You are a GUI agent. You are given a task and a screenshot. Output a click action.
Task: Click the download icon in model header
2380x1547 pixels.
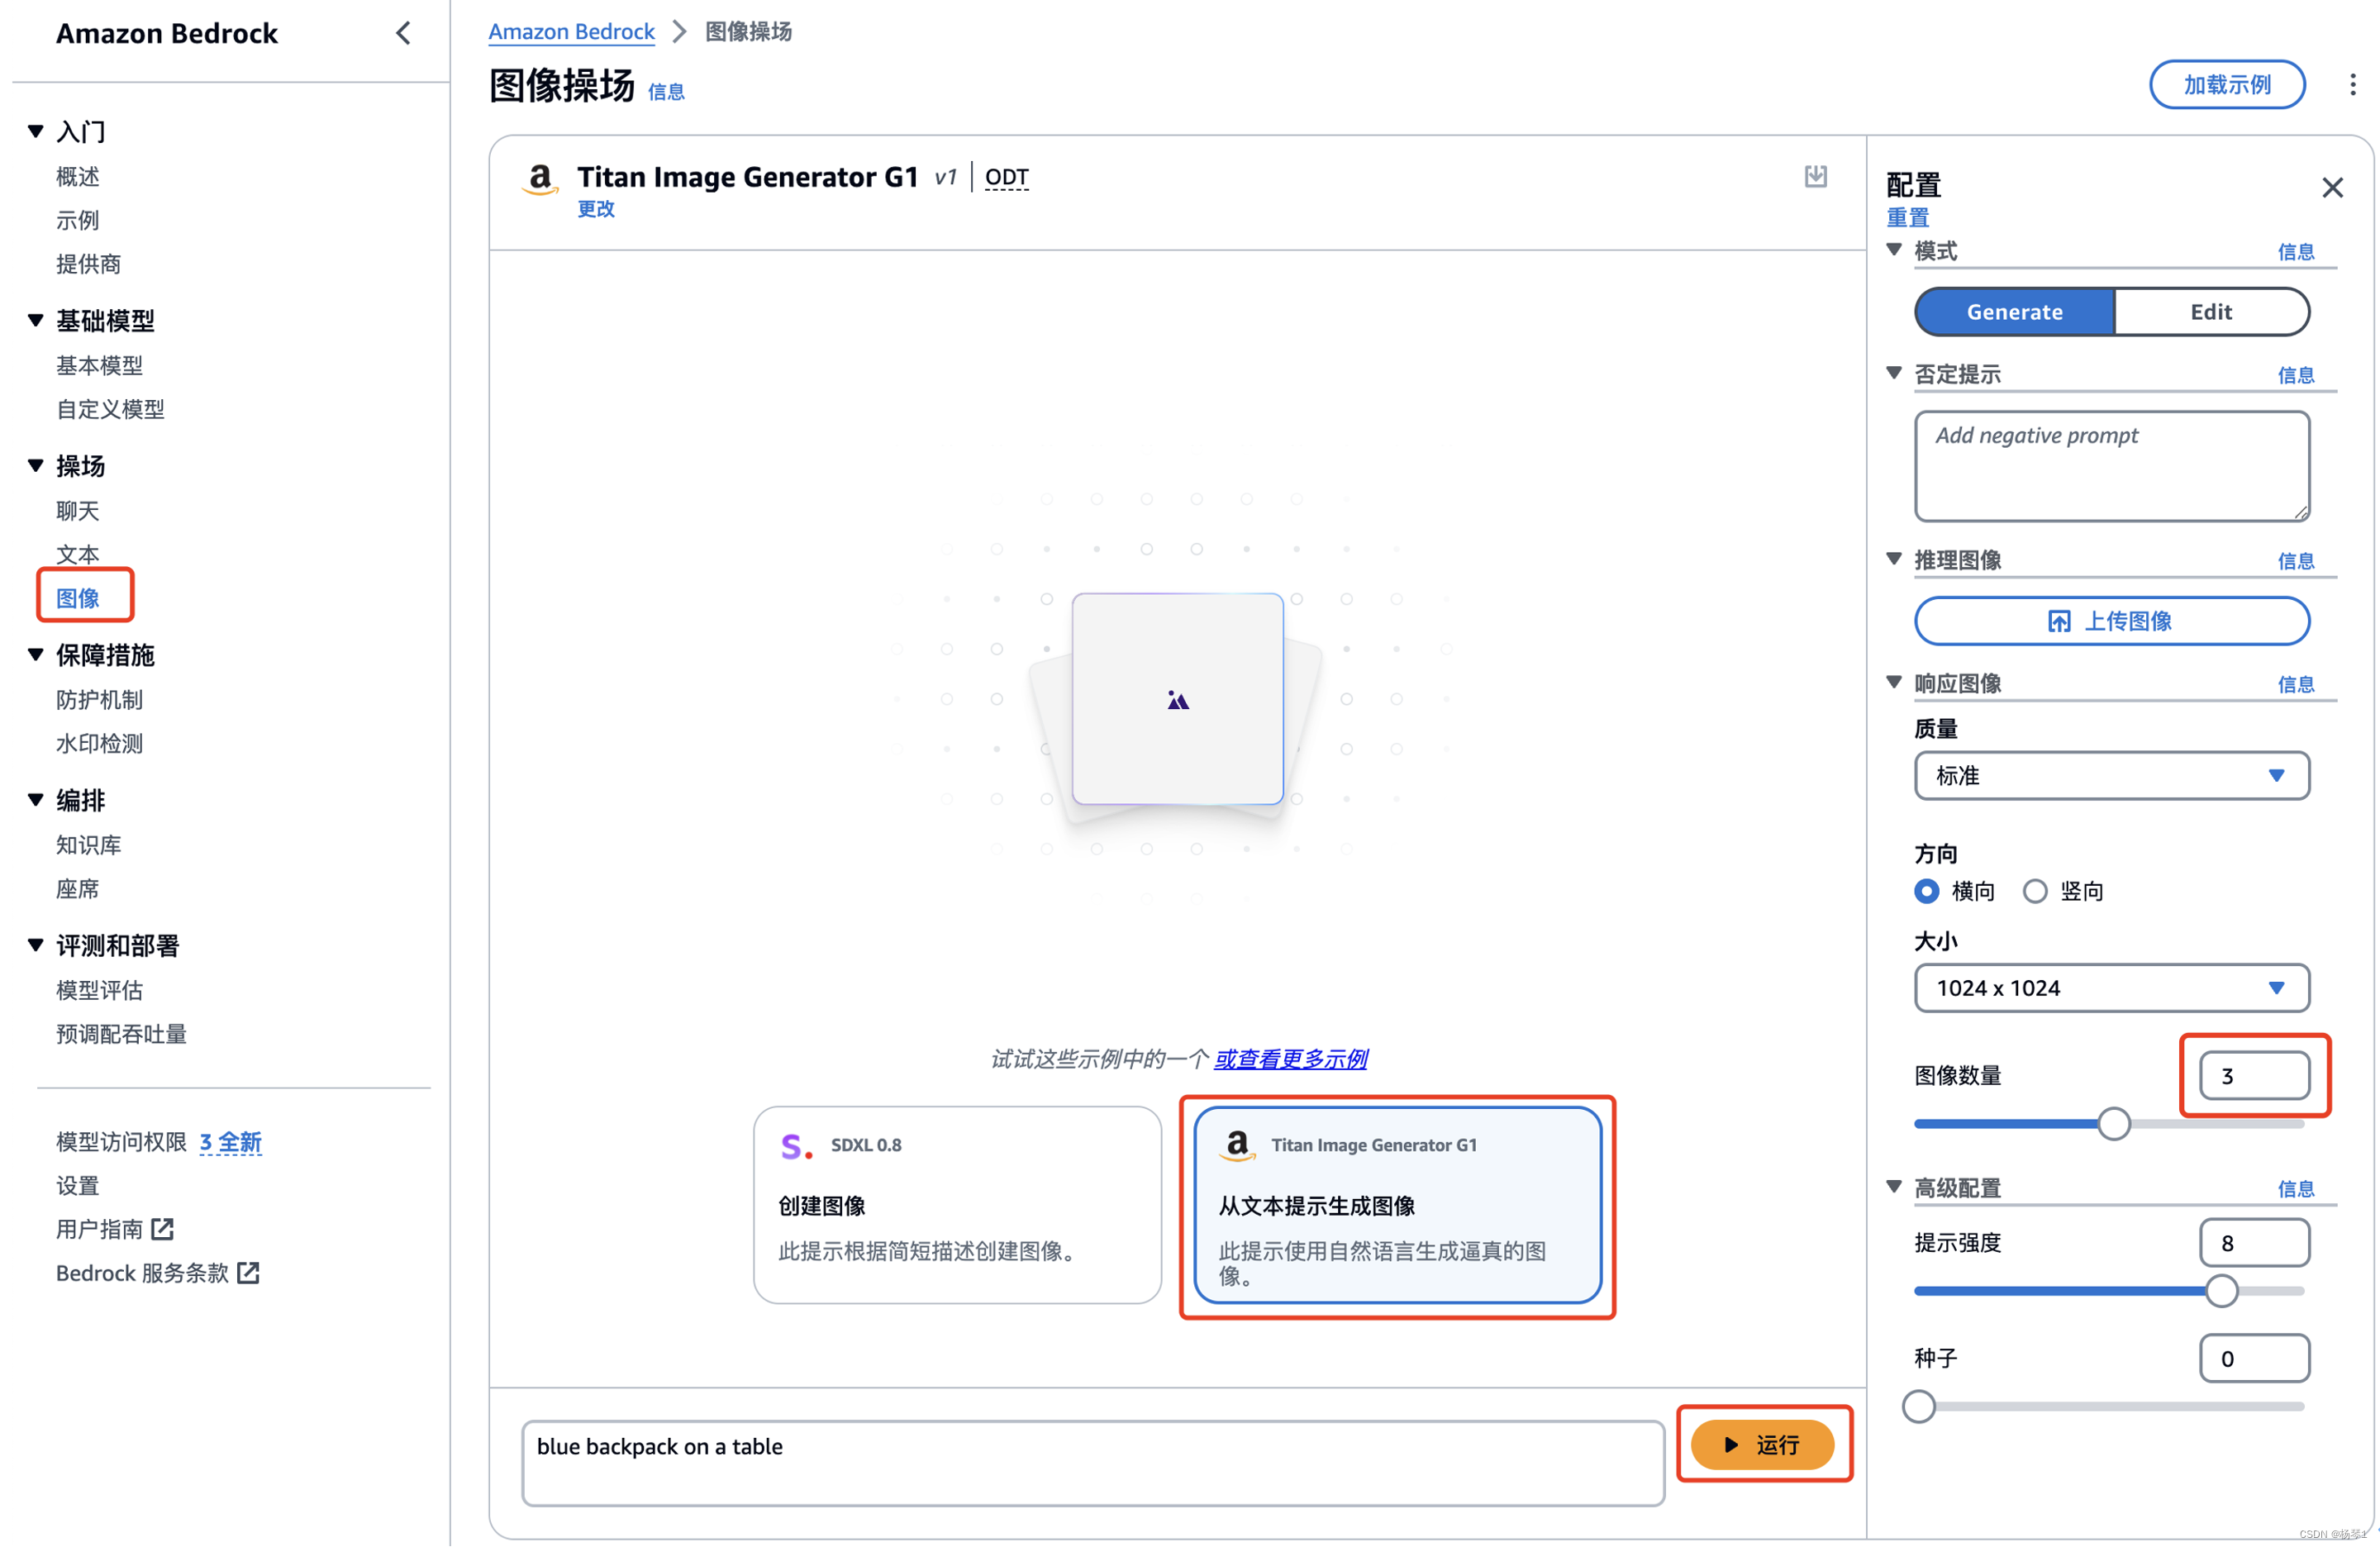(x=1815, y=176)
